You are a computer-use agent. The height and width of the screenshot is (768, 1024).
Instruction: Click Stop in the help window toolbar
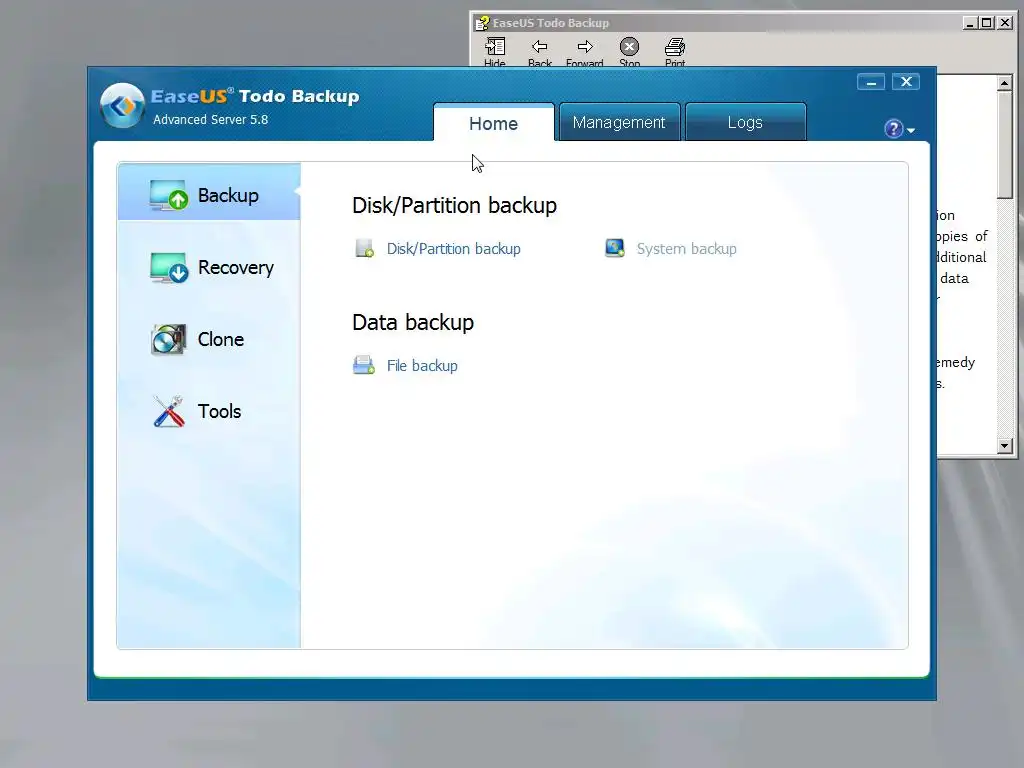click(630, 52)
